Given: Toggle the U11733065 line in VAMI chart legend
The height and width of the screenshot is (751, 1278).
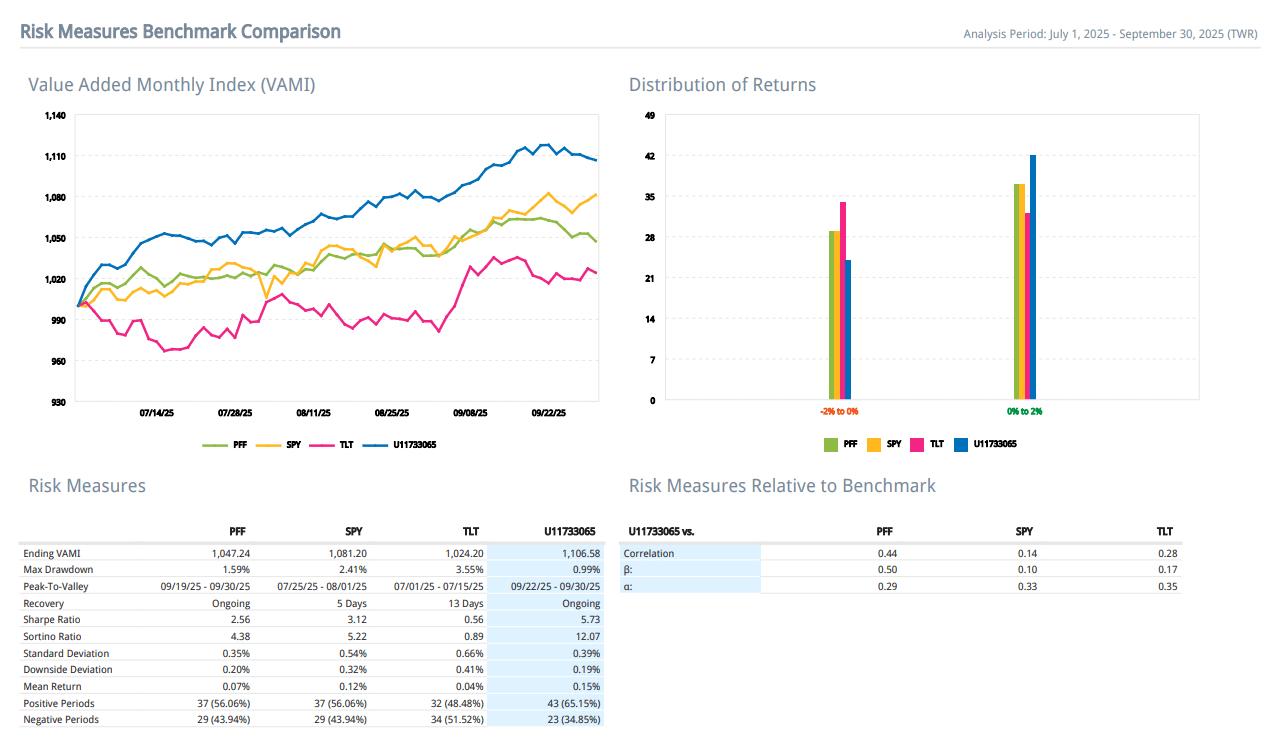Looking at the screenshot, I should (x=399, y=444).
